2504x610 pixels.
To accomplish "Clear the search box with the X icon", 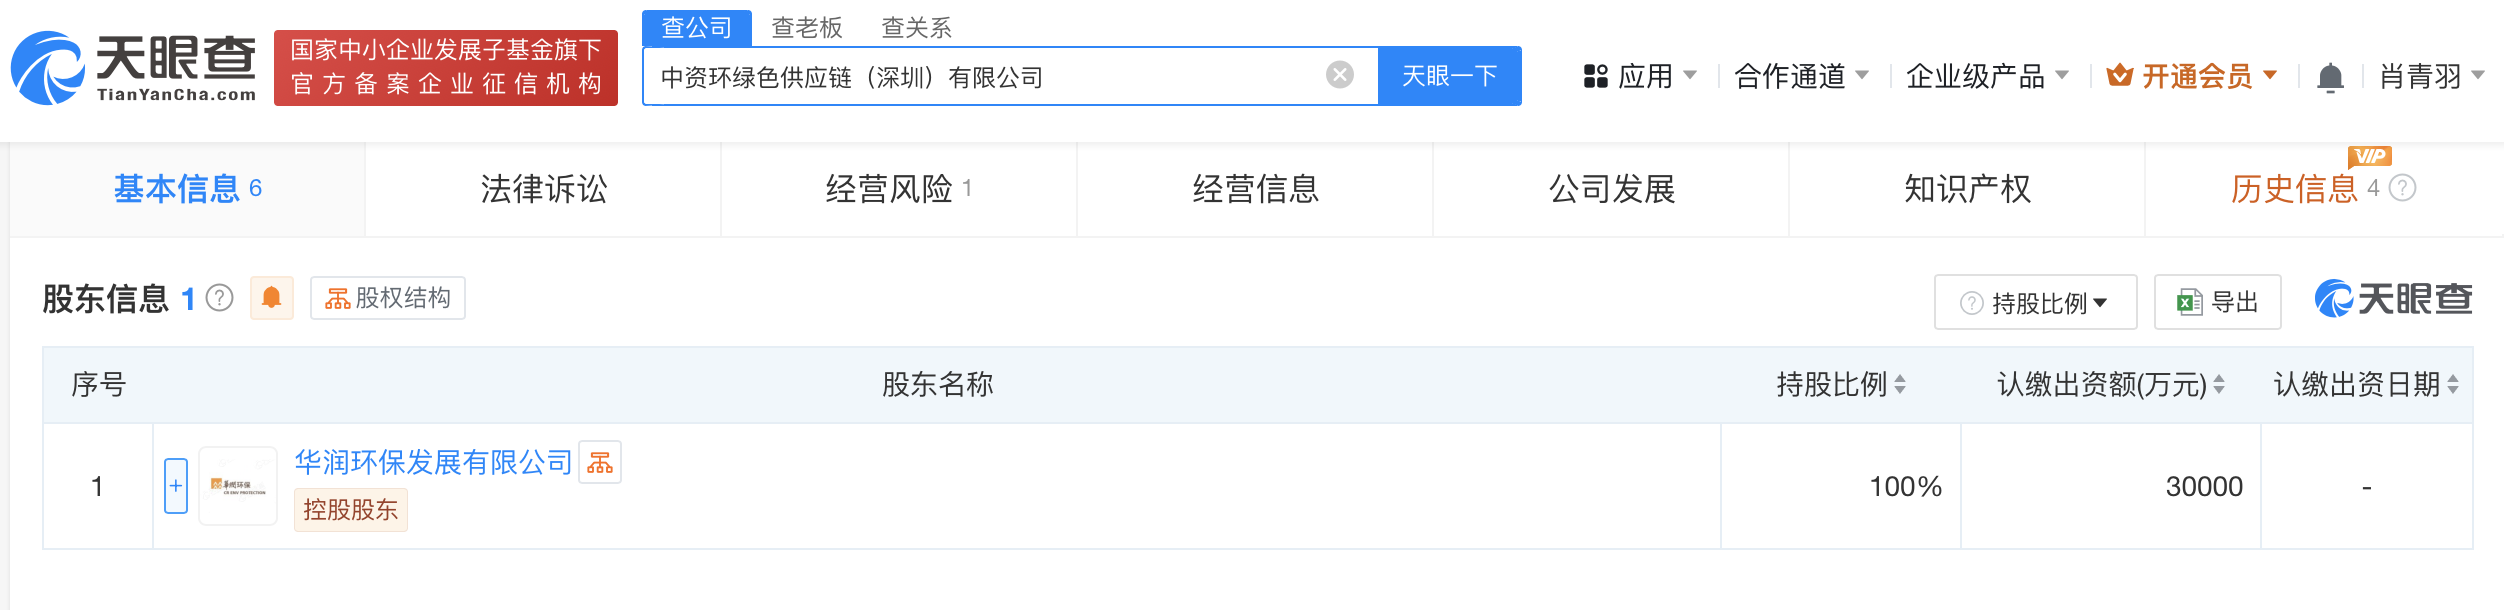I will (x=1339, y=75).
